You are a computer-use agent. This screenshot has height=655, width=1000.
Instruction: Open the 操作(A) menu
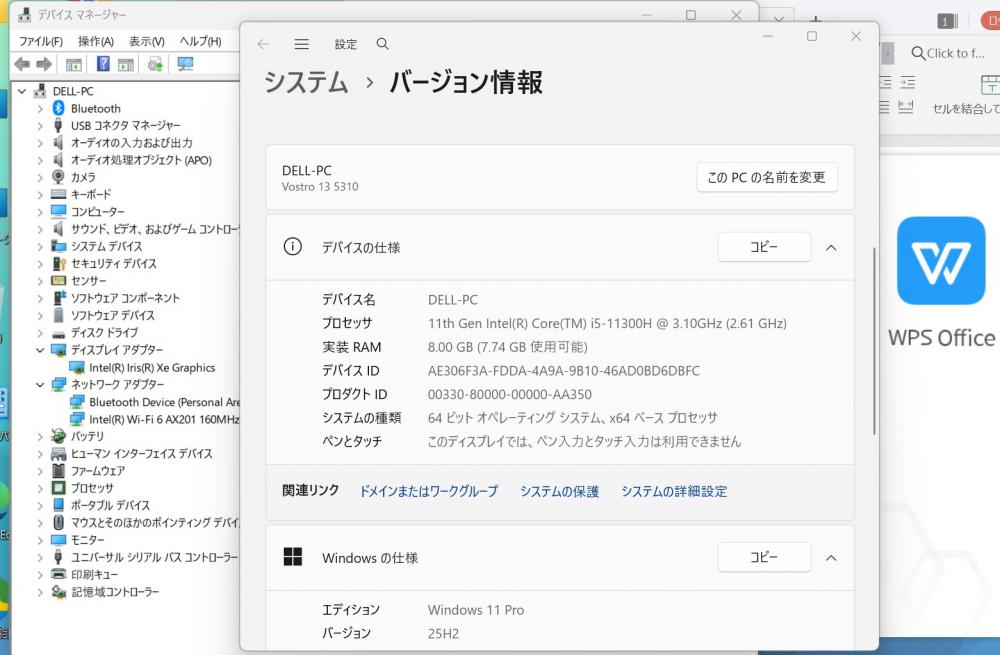pos(95,41)
